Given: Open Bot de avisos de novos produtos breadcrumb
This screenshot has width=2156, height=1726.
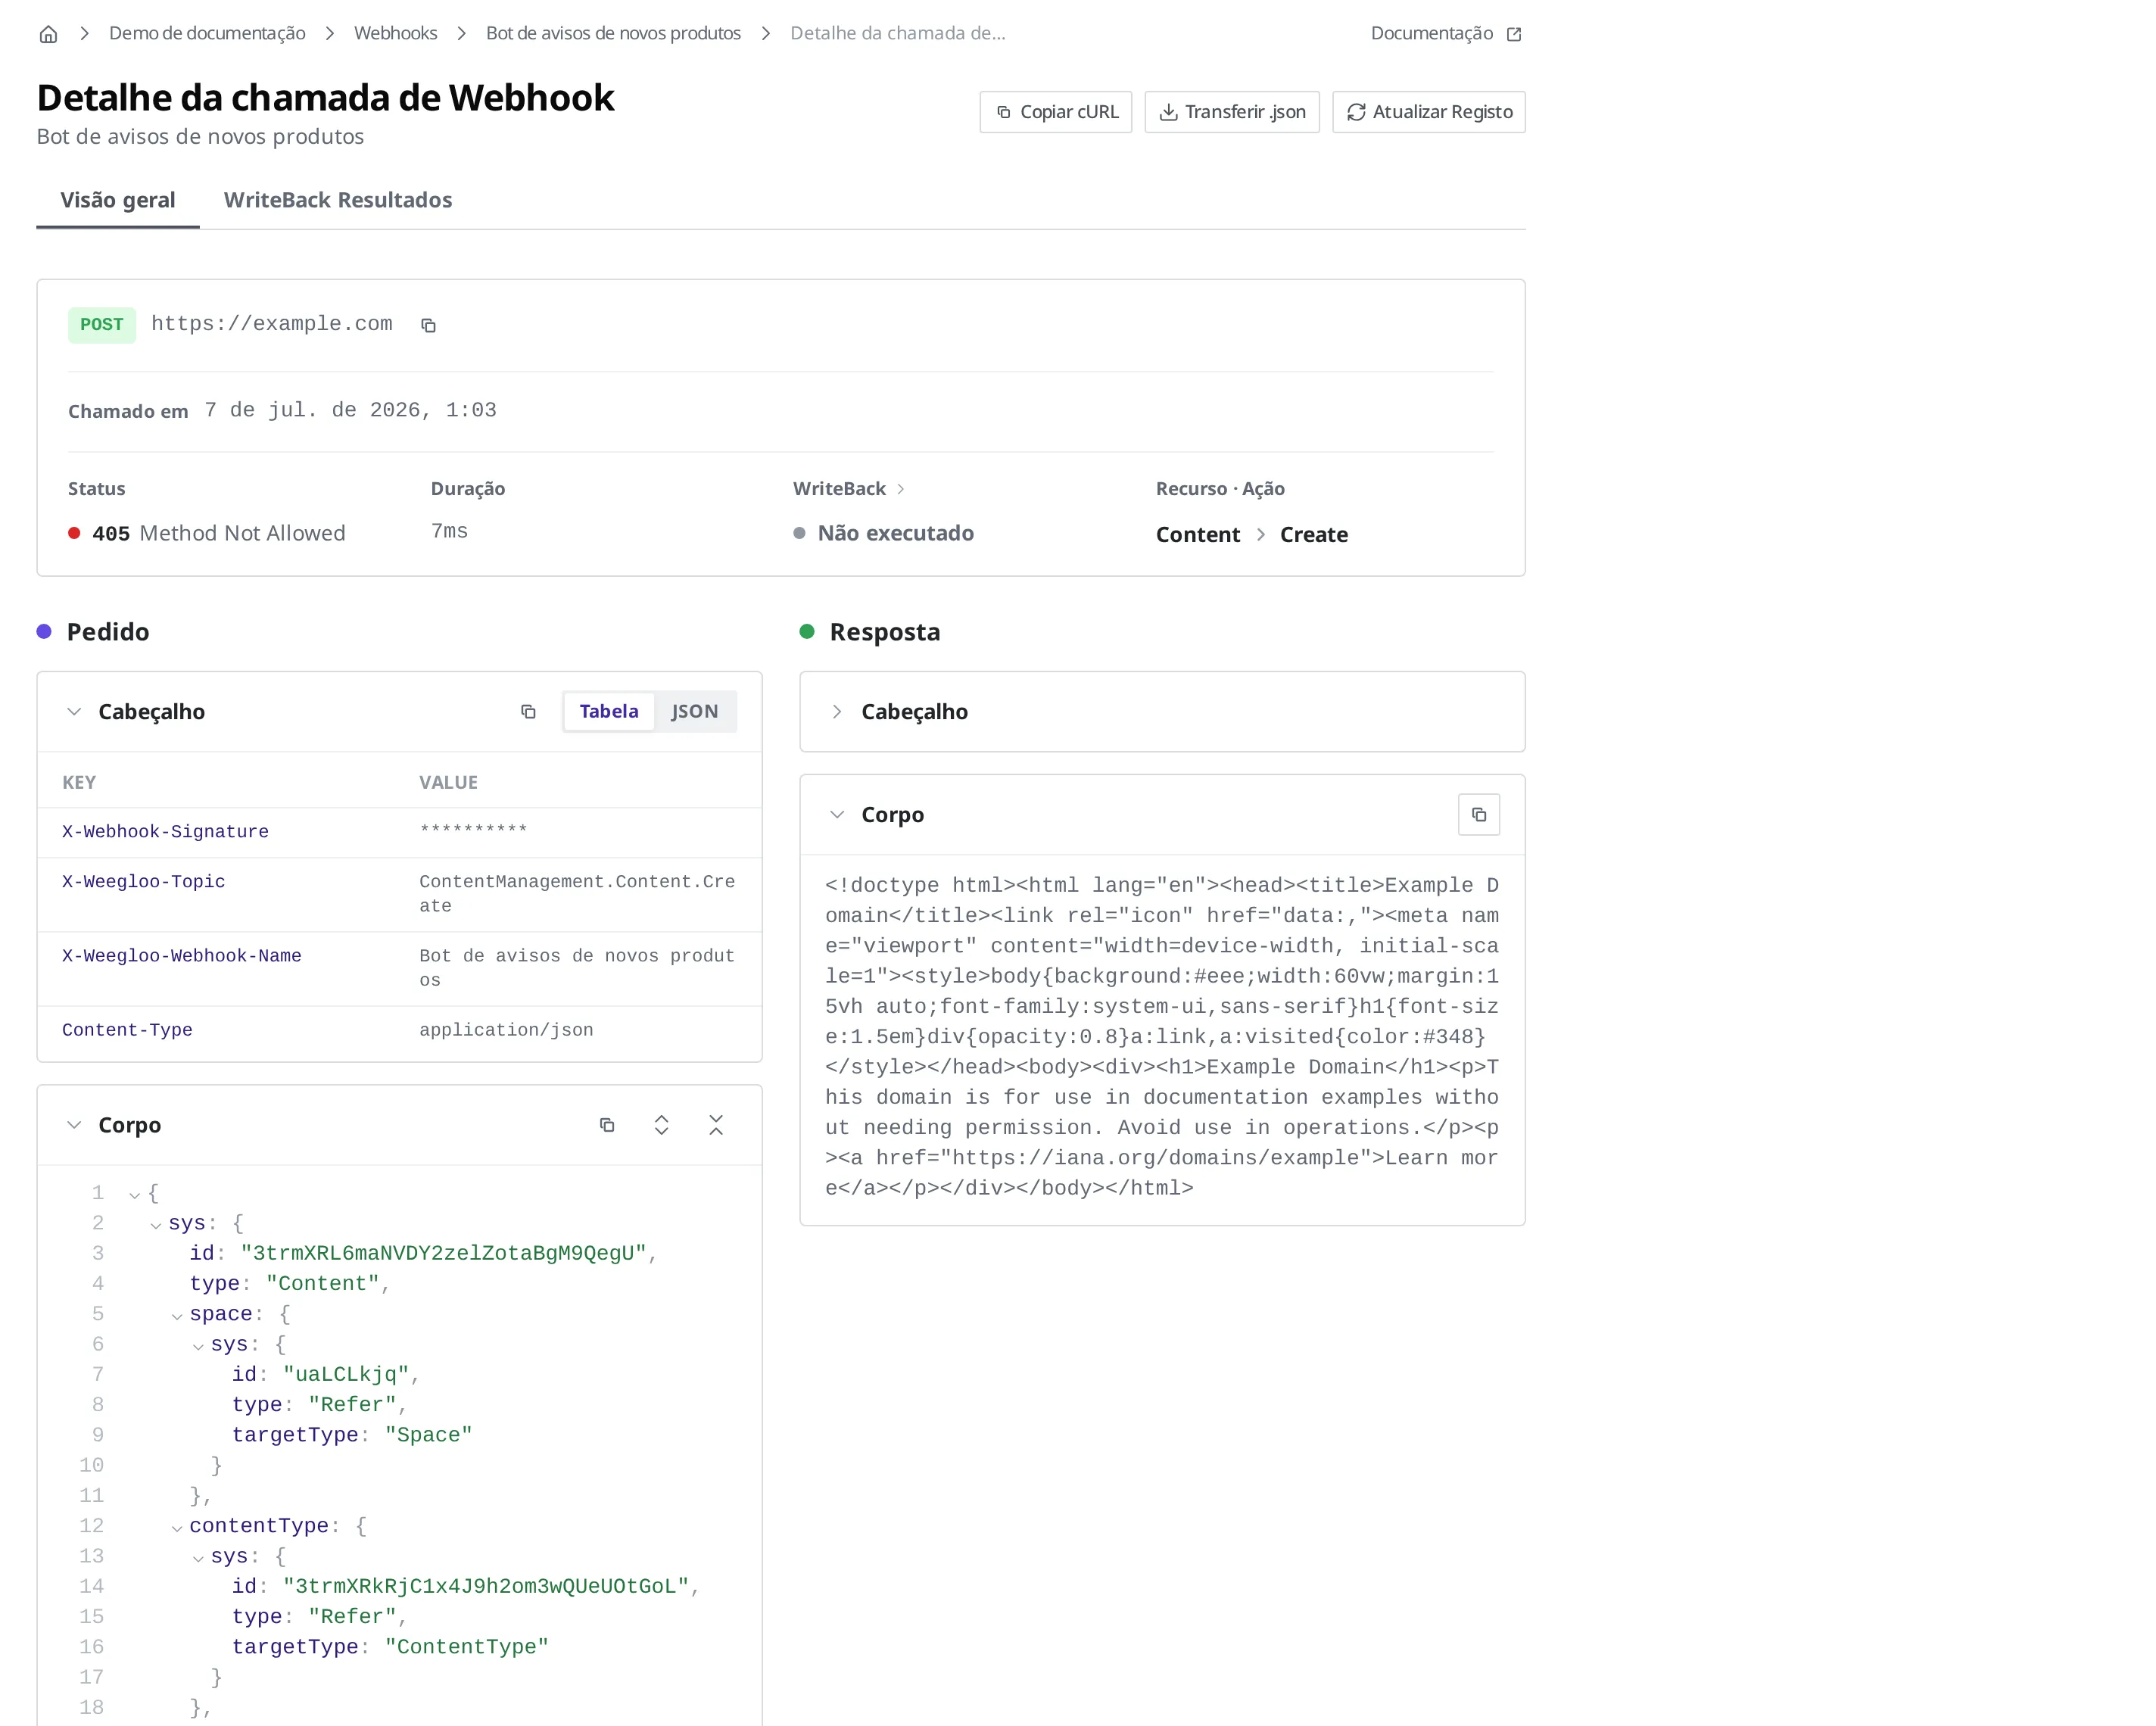Looking at the screenshot, I should point(613,33).
